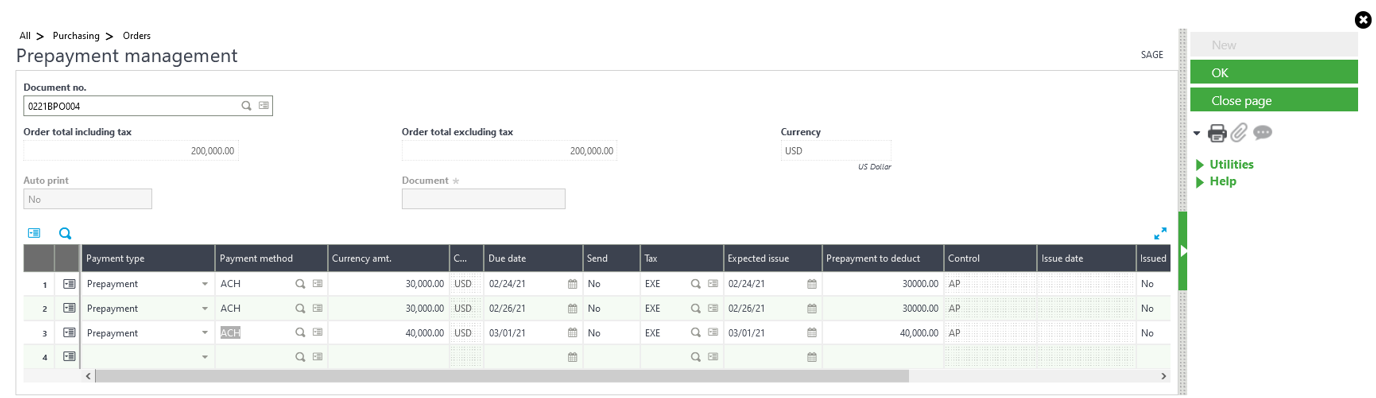The image size is (1376, 398).
Task: Click the paperclip attachment icon
Action: pos(1239,133)
